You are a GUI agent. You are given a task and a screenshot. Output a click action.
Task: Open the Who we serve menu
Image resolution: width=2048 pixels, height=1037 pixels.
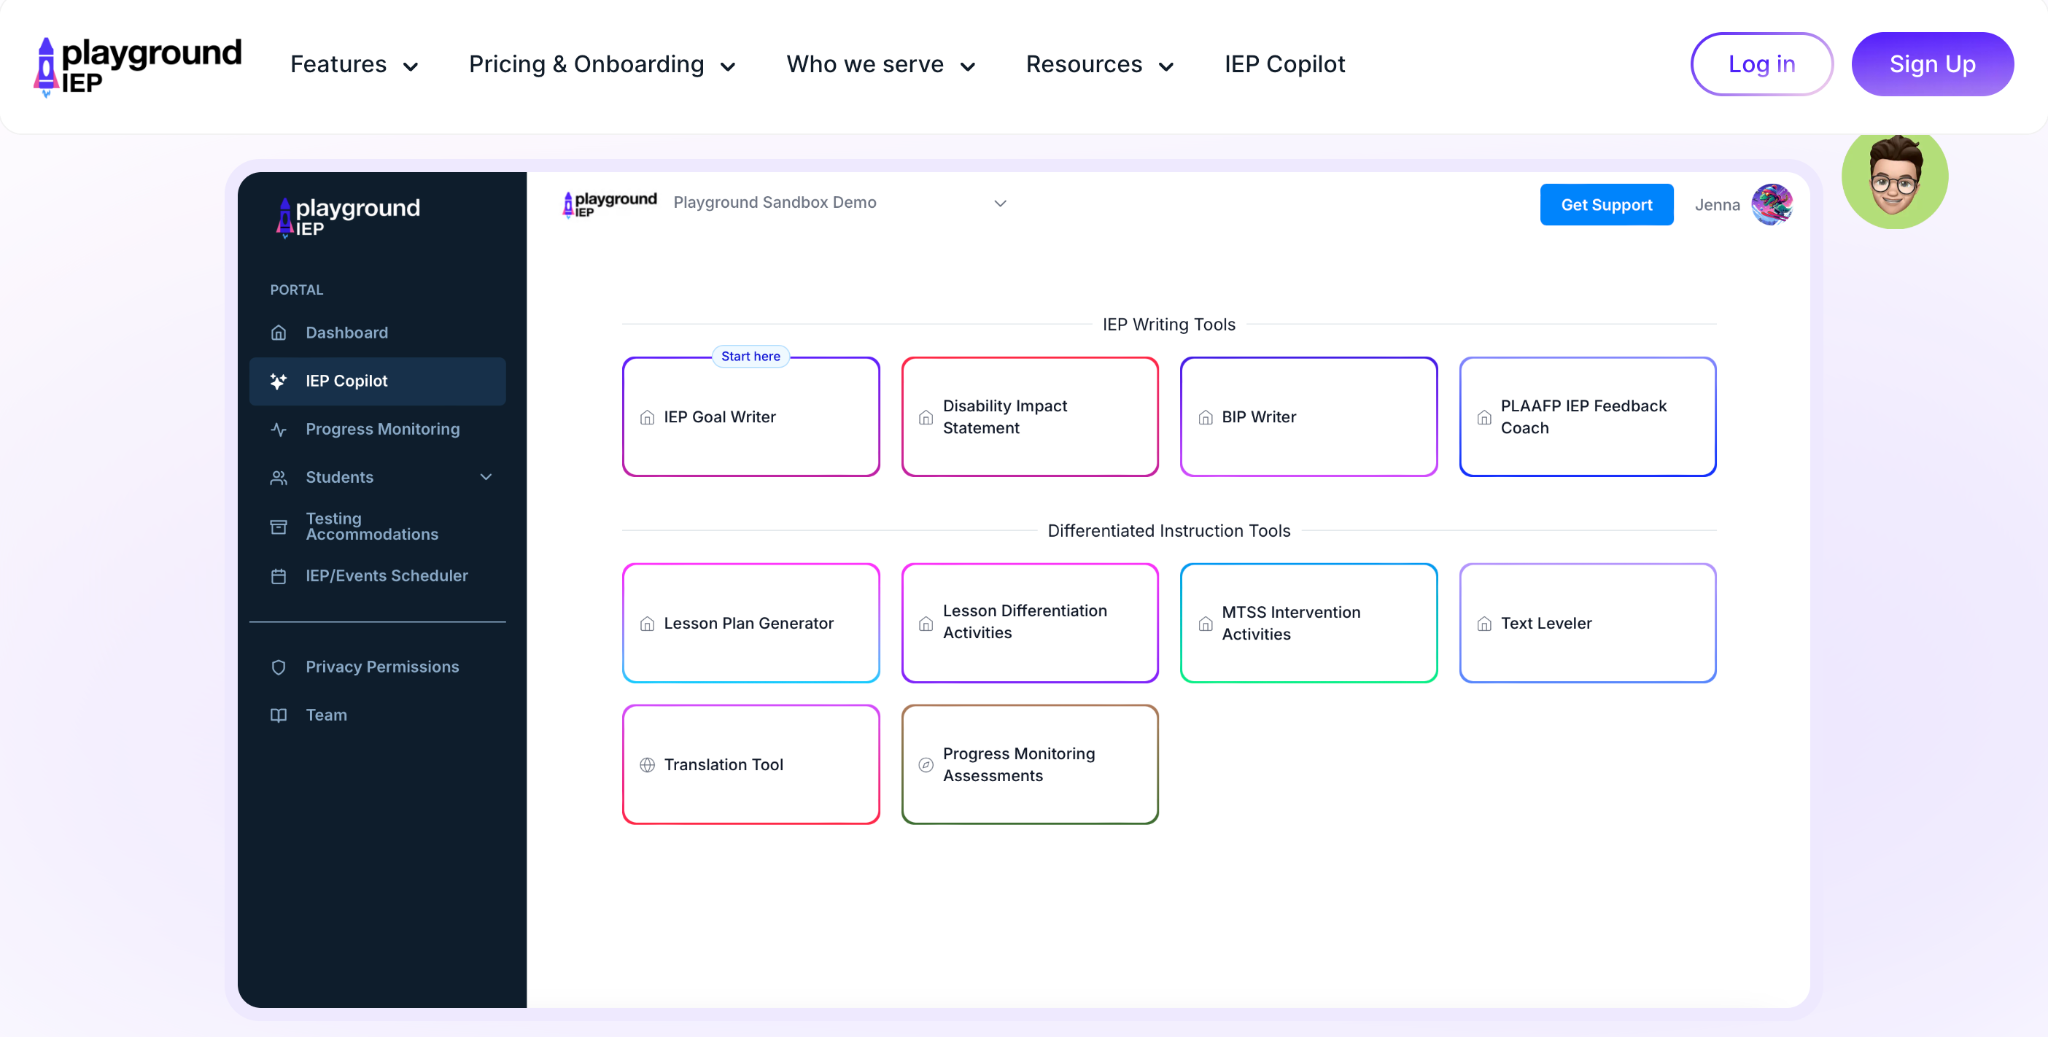[x=879, y=64]
